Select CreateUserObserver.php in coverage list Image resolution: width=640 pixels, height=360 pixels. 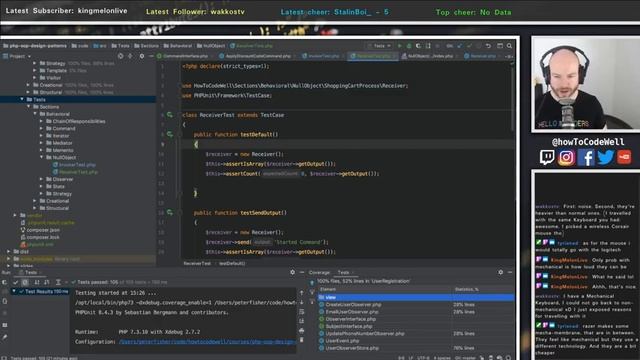pyautogui.click(x=353, y=304)
